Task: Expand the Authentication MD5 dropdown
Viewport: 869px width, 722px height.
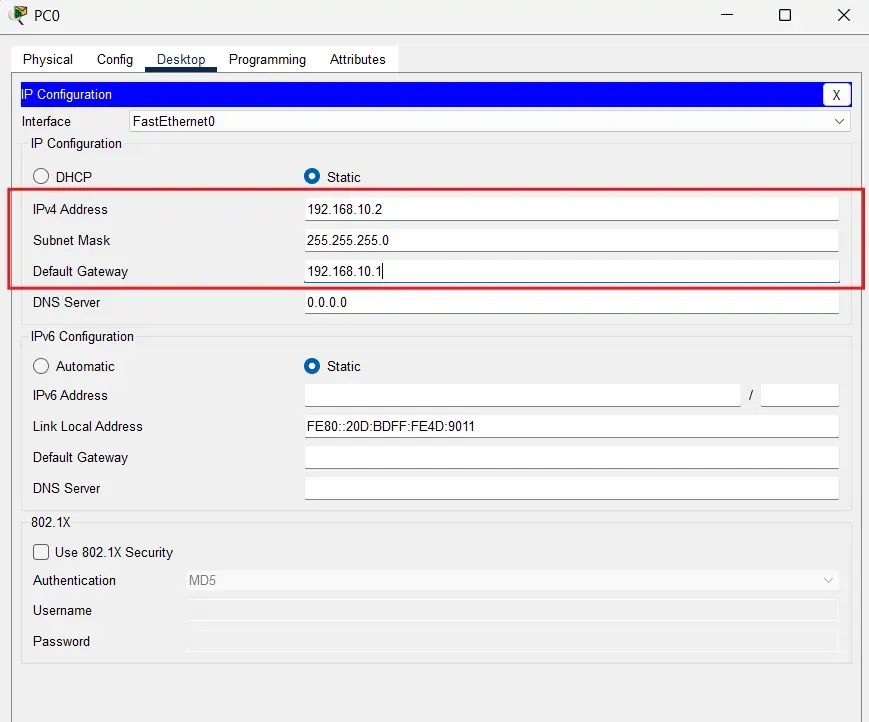Action: click(512, 580)
